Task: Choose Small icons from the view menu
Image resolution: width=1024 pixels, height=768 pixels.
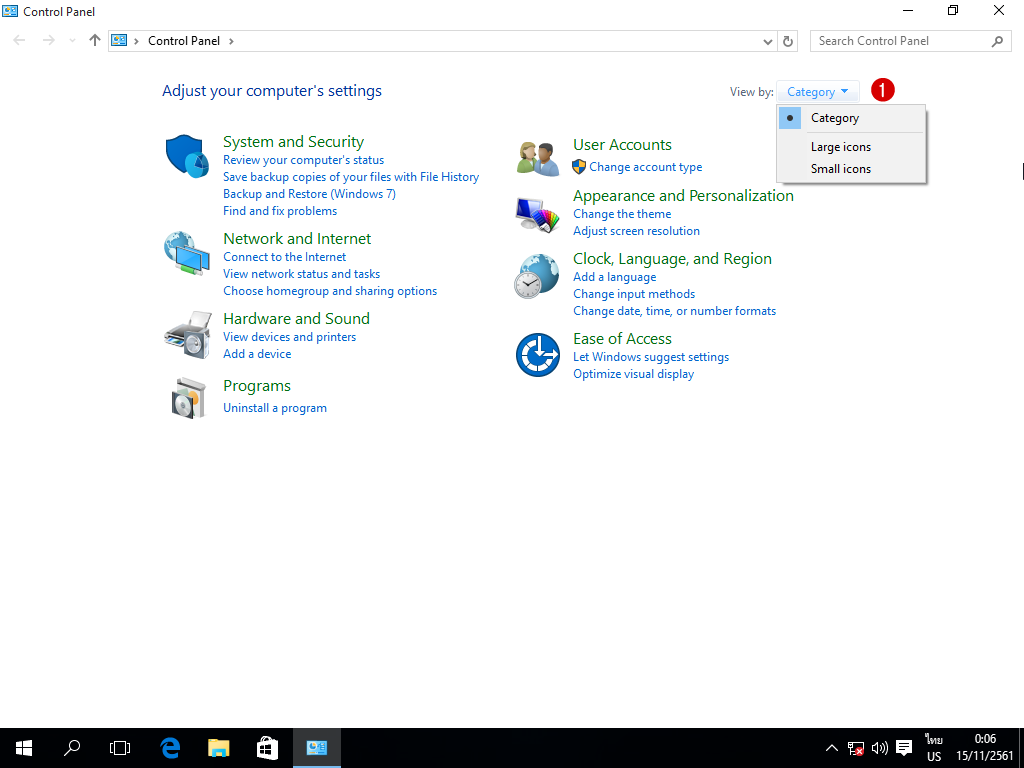Action: [841, 169]
